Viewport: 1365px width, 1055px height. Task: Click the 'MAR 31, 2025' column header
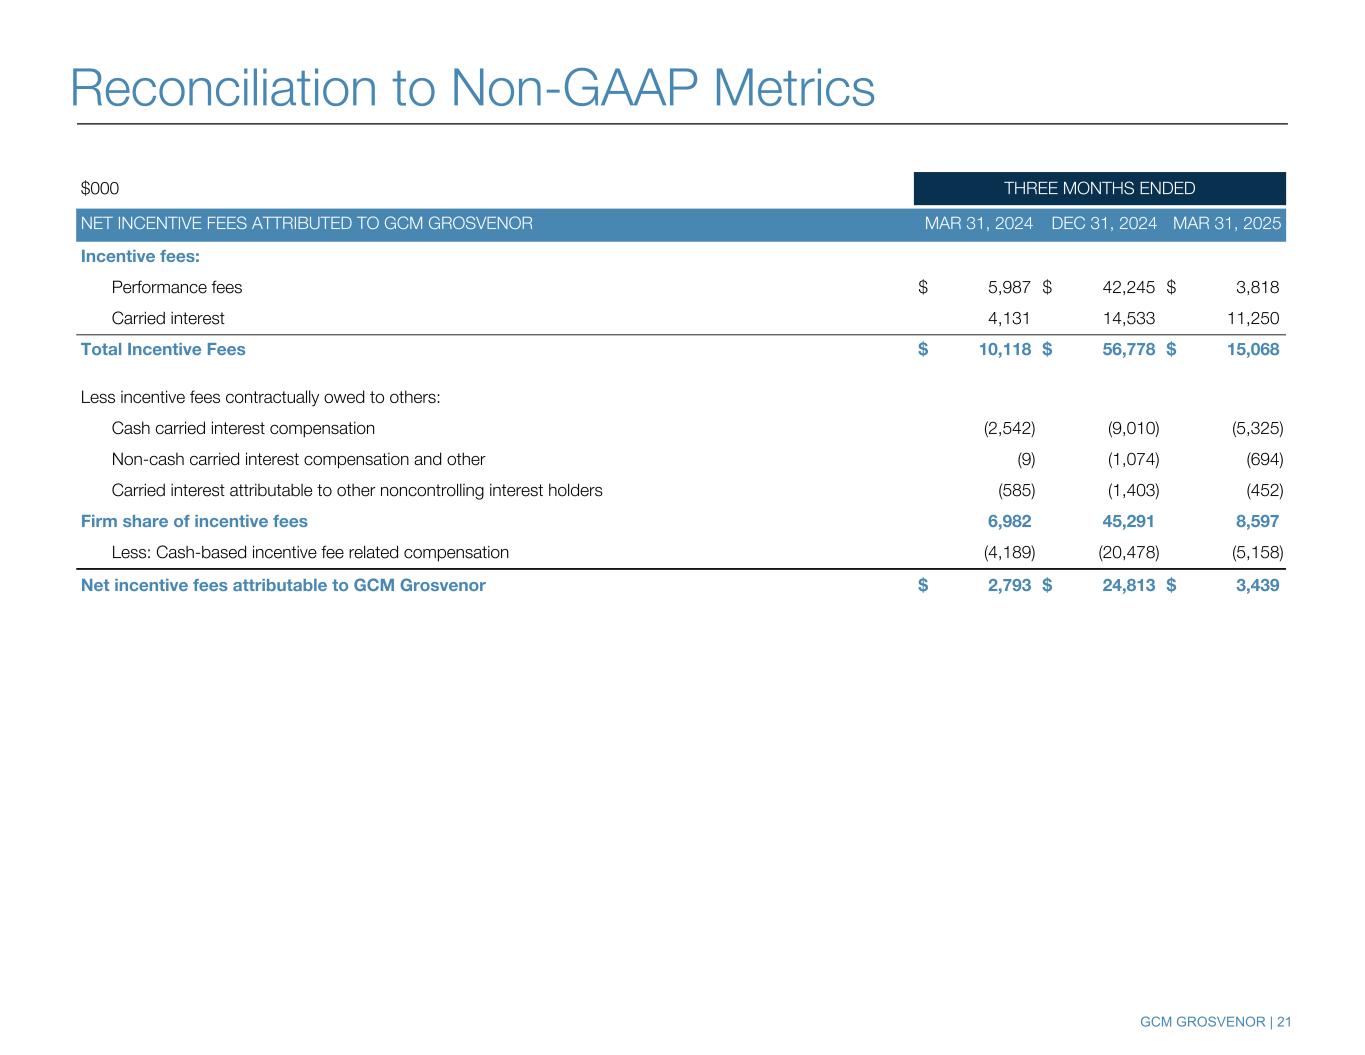tap(1226, 224)
